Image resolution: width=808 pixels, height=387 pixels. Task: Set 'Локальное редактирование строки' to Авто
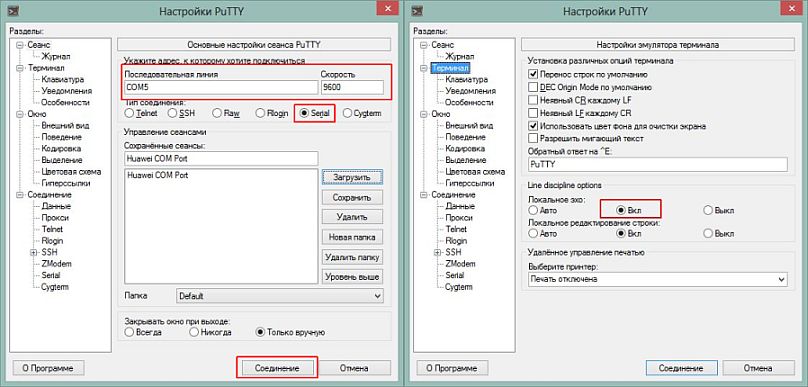pos(533,233)
